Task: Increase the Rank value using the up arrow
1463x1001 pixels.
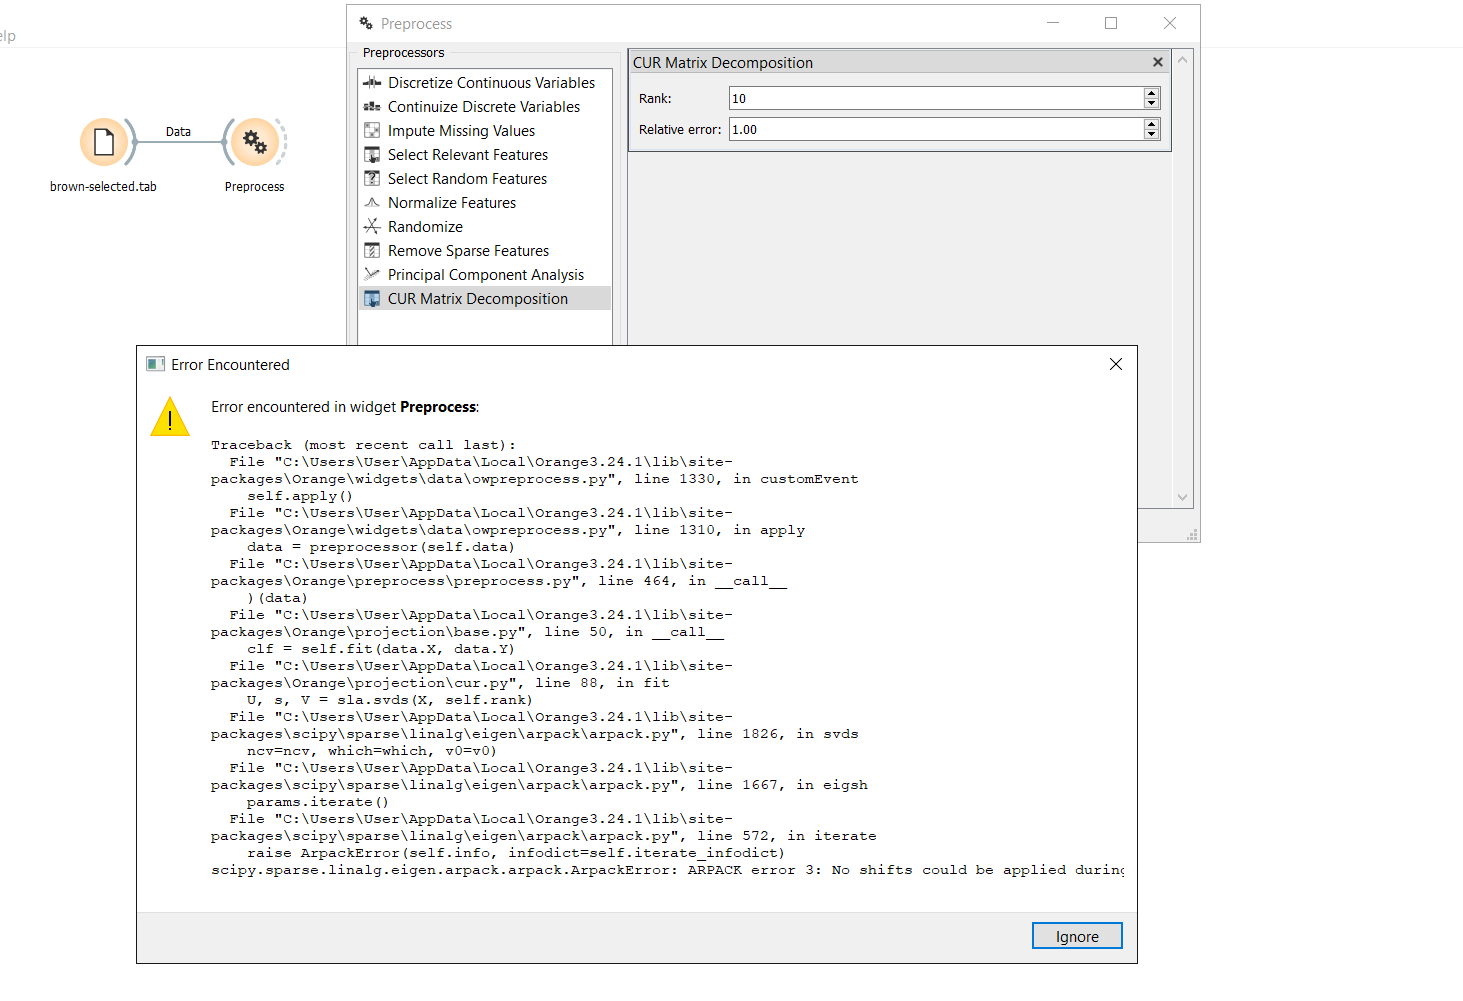Action: (1151, 93)
